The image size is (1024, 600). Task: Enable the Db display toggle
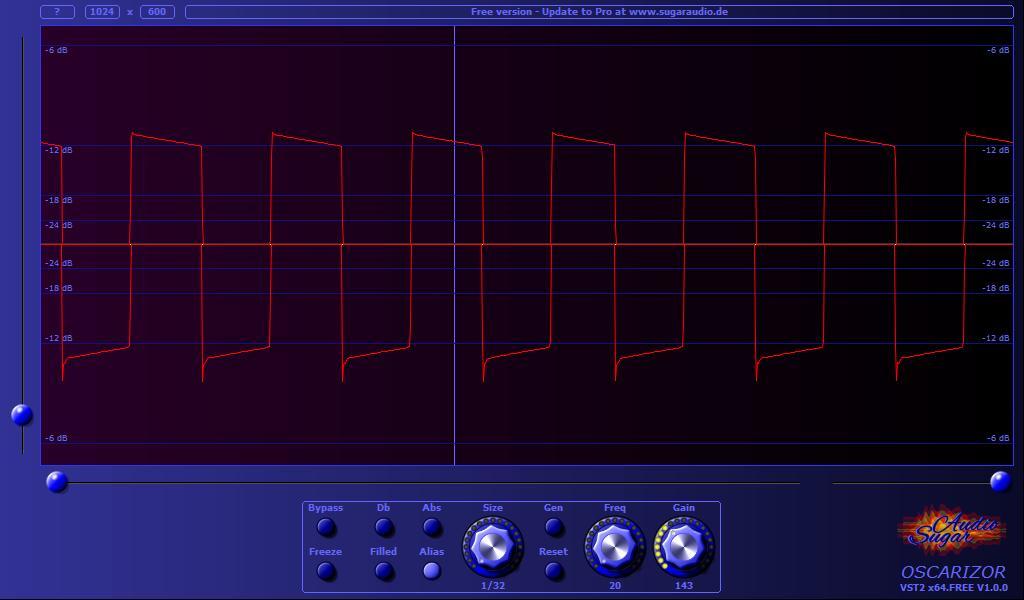coord(384,527)
